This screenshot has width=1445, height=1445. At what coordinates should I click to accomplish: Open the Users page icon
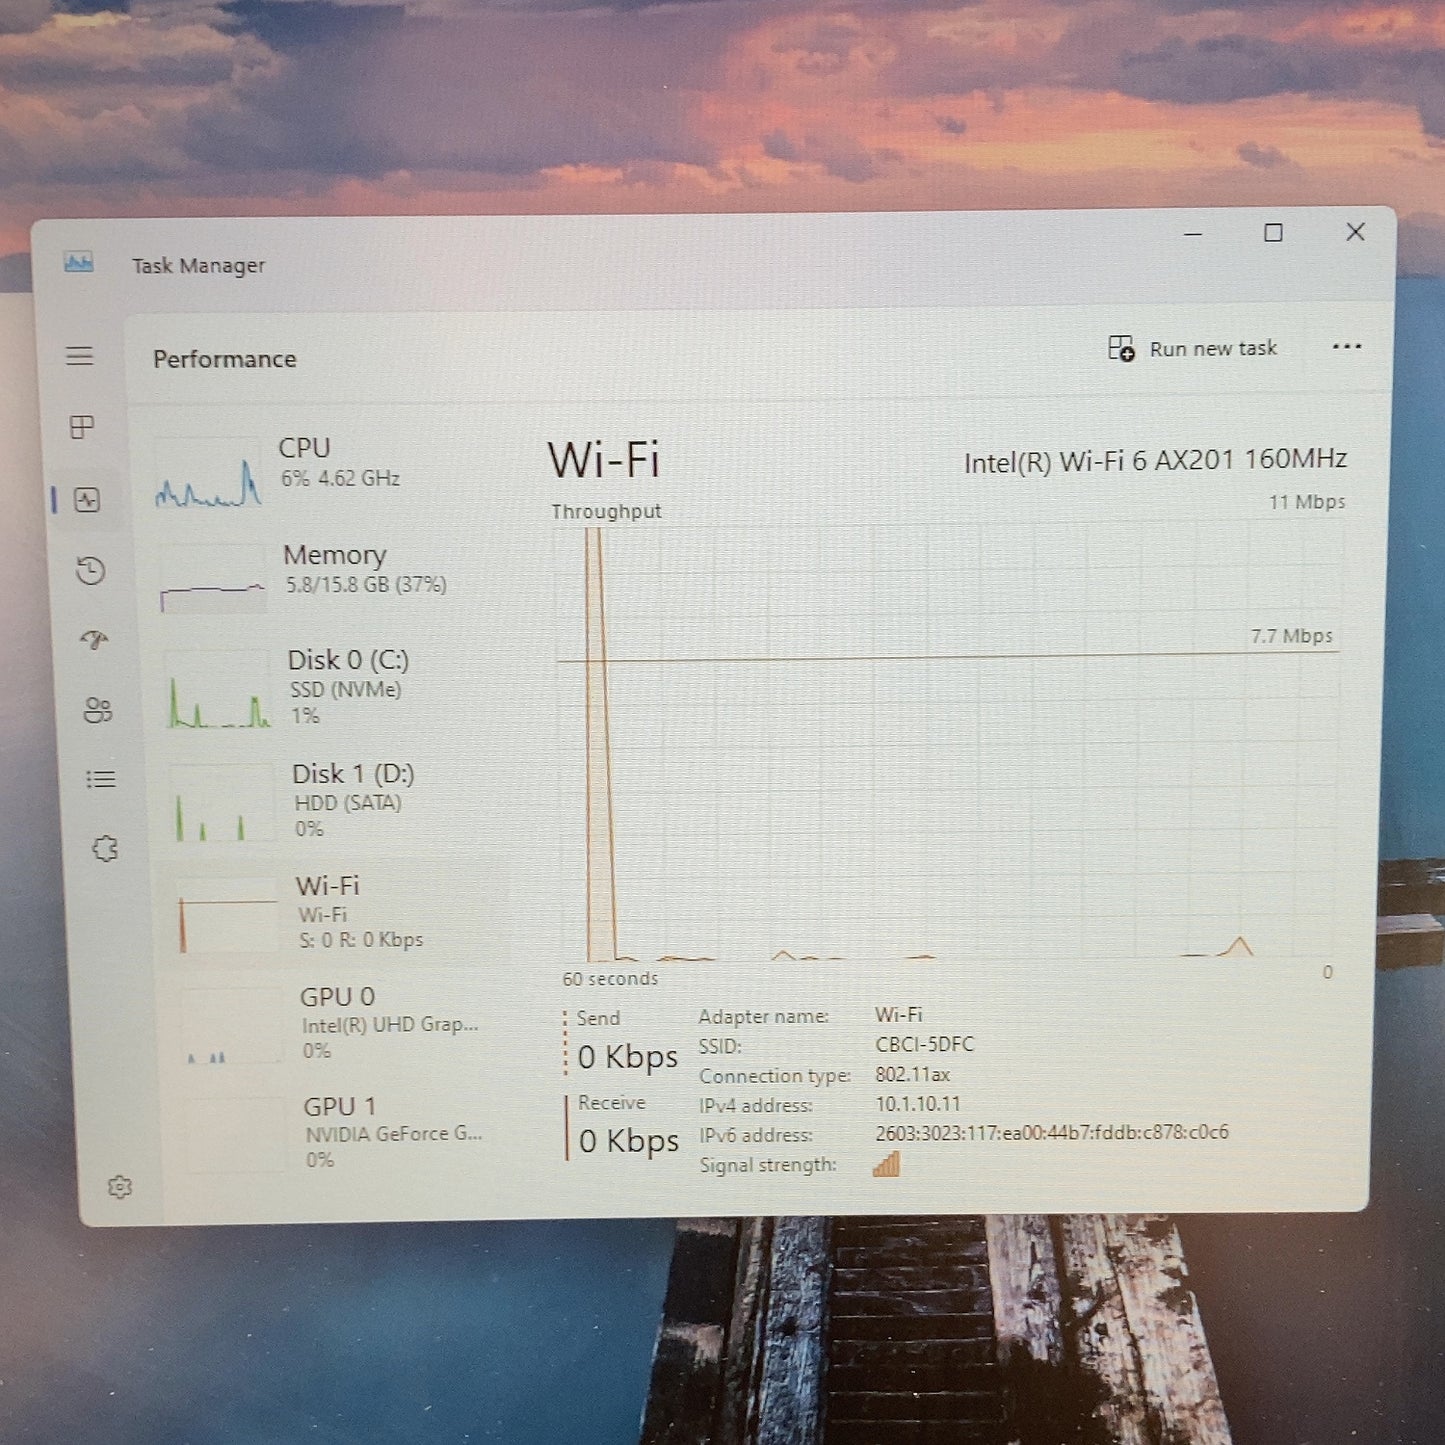98,710
